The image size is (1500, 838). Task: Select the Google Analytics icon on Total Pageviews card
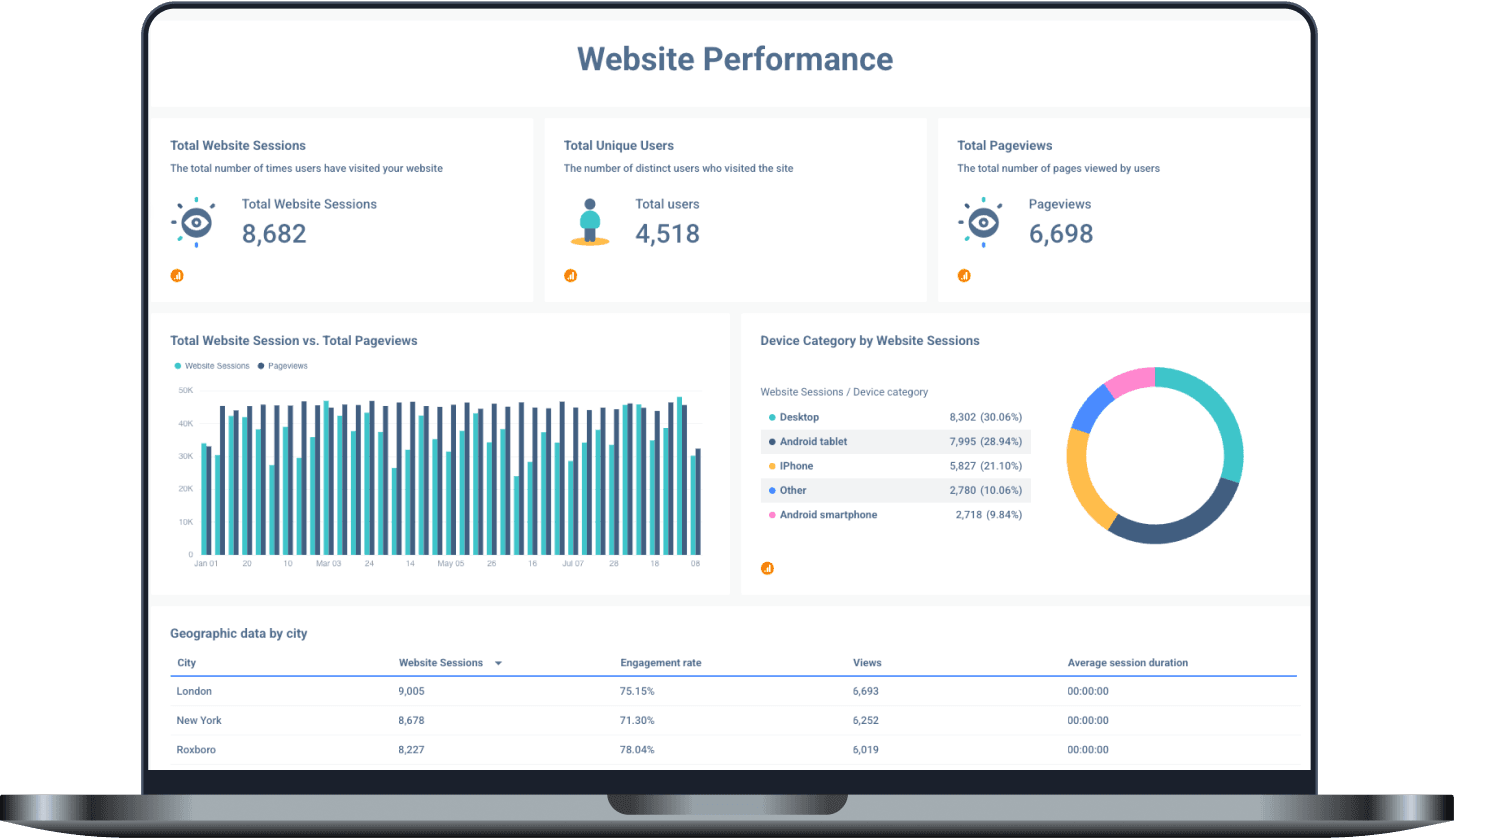click(x=963, y=275)
